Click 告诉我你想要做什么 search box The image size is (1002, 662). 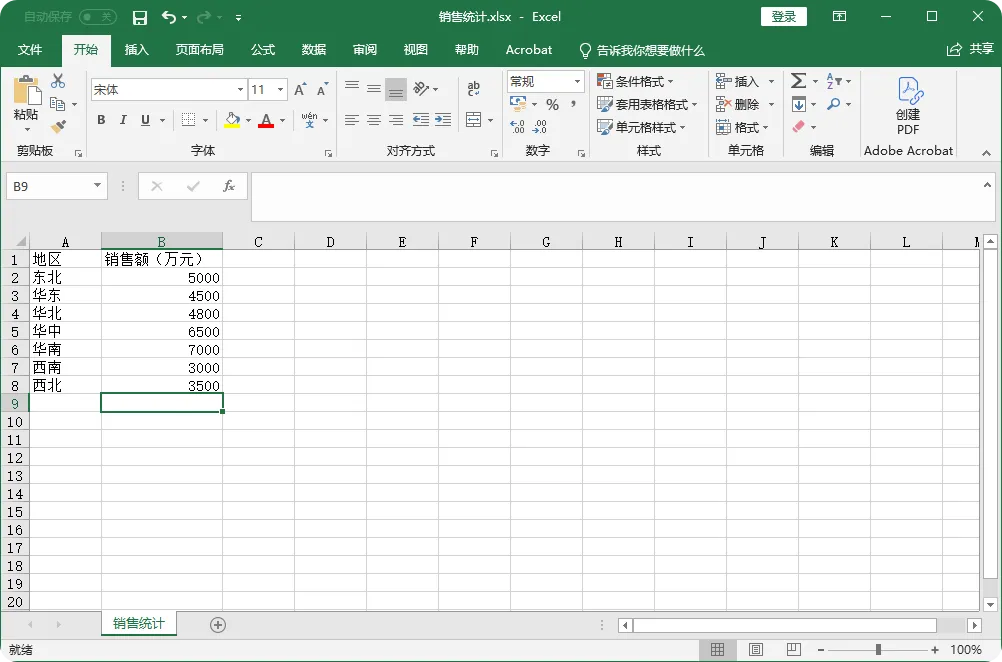click(x=642, y=50)
